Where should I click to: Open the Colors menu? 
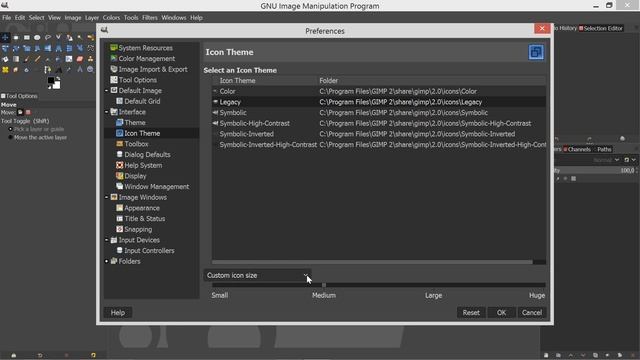tap(111, 18)
